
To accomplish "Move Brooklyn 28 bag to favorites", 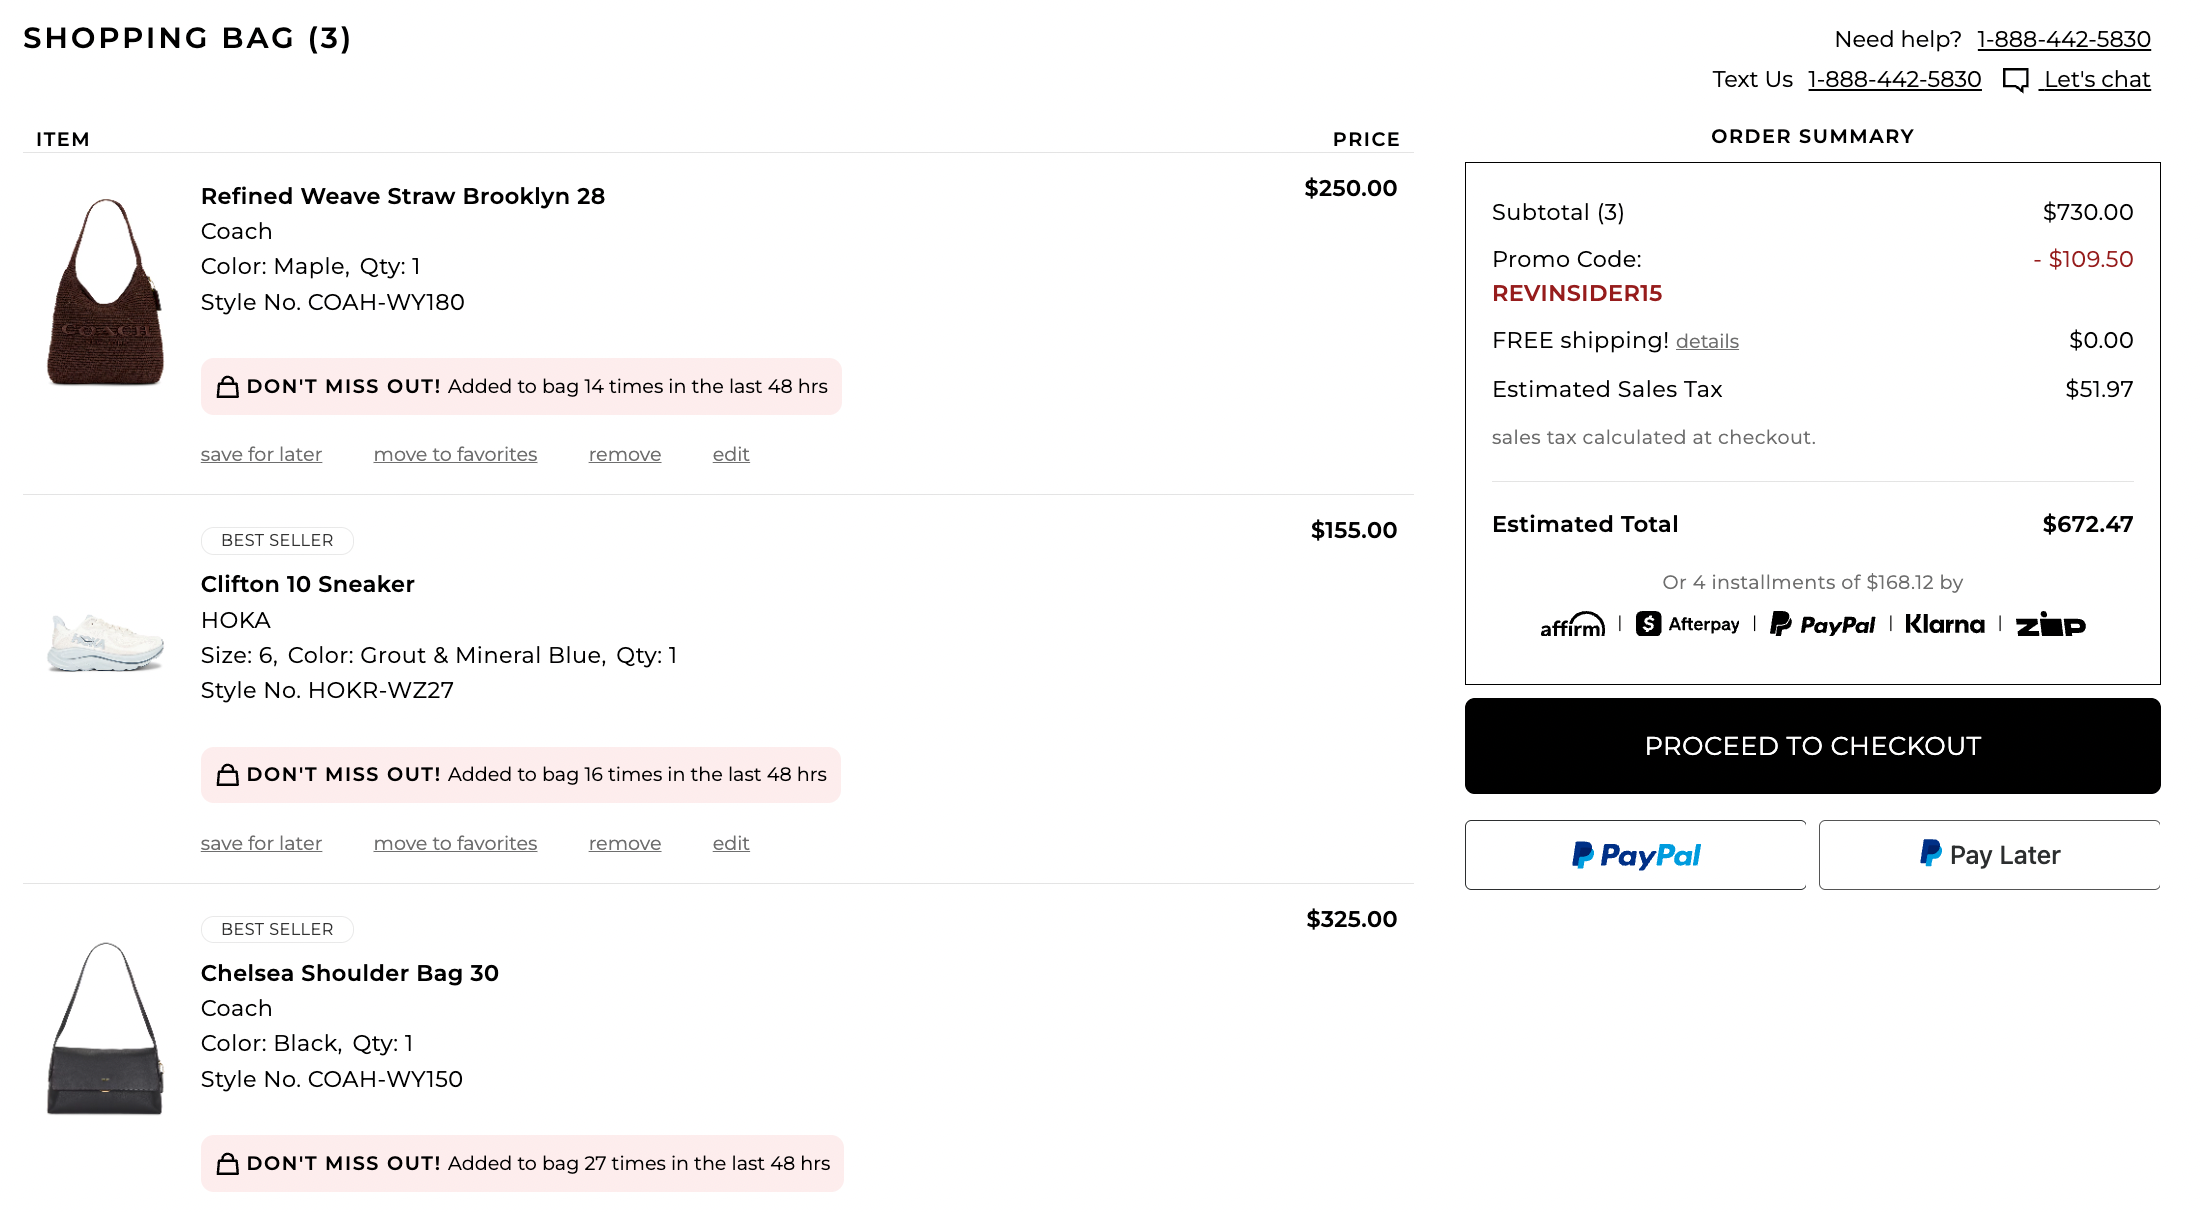I will click(455, 455).
